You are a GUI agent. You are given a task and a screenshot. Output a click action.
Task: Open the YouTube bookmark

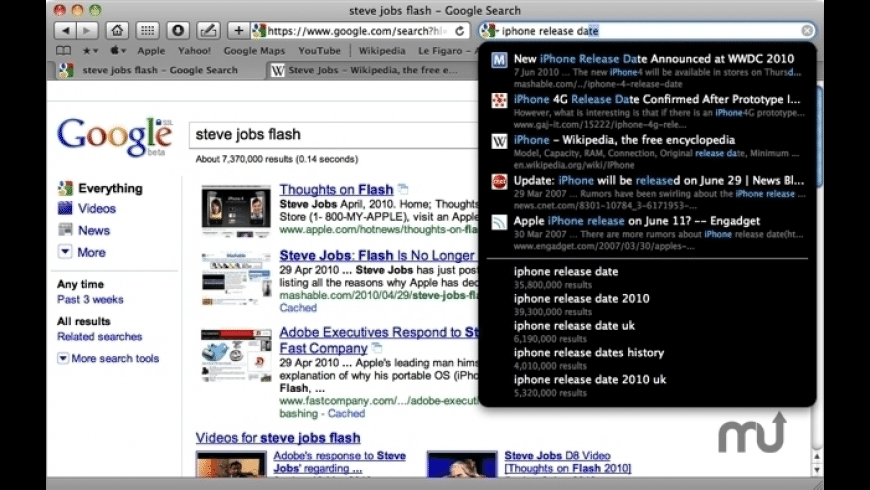tap(320, 50)
